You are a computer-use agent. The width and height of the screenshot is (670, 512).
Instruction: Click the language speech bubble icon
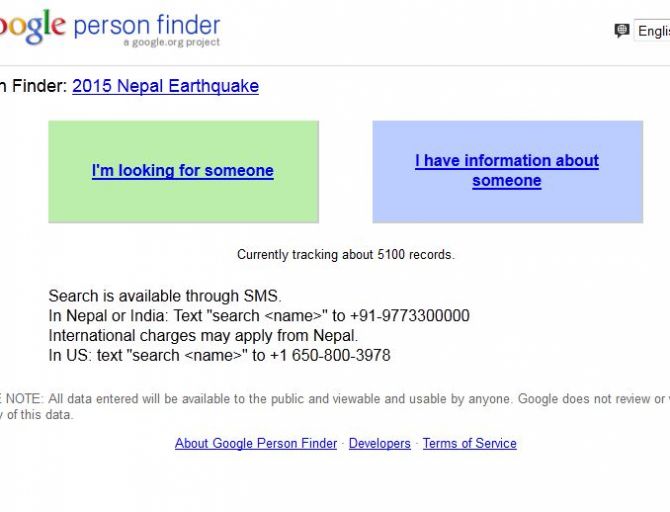point(621,31)
